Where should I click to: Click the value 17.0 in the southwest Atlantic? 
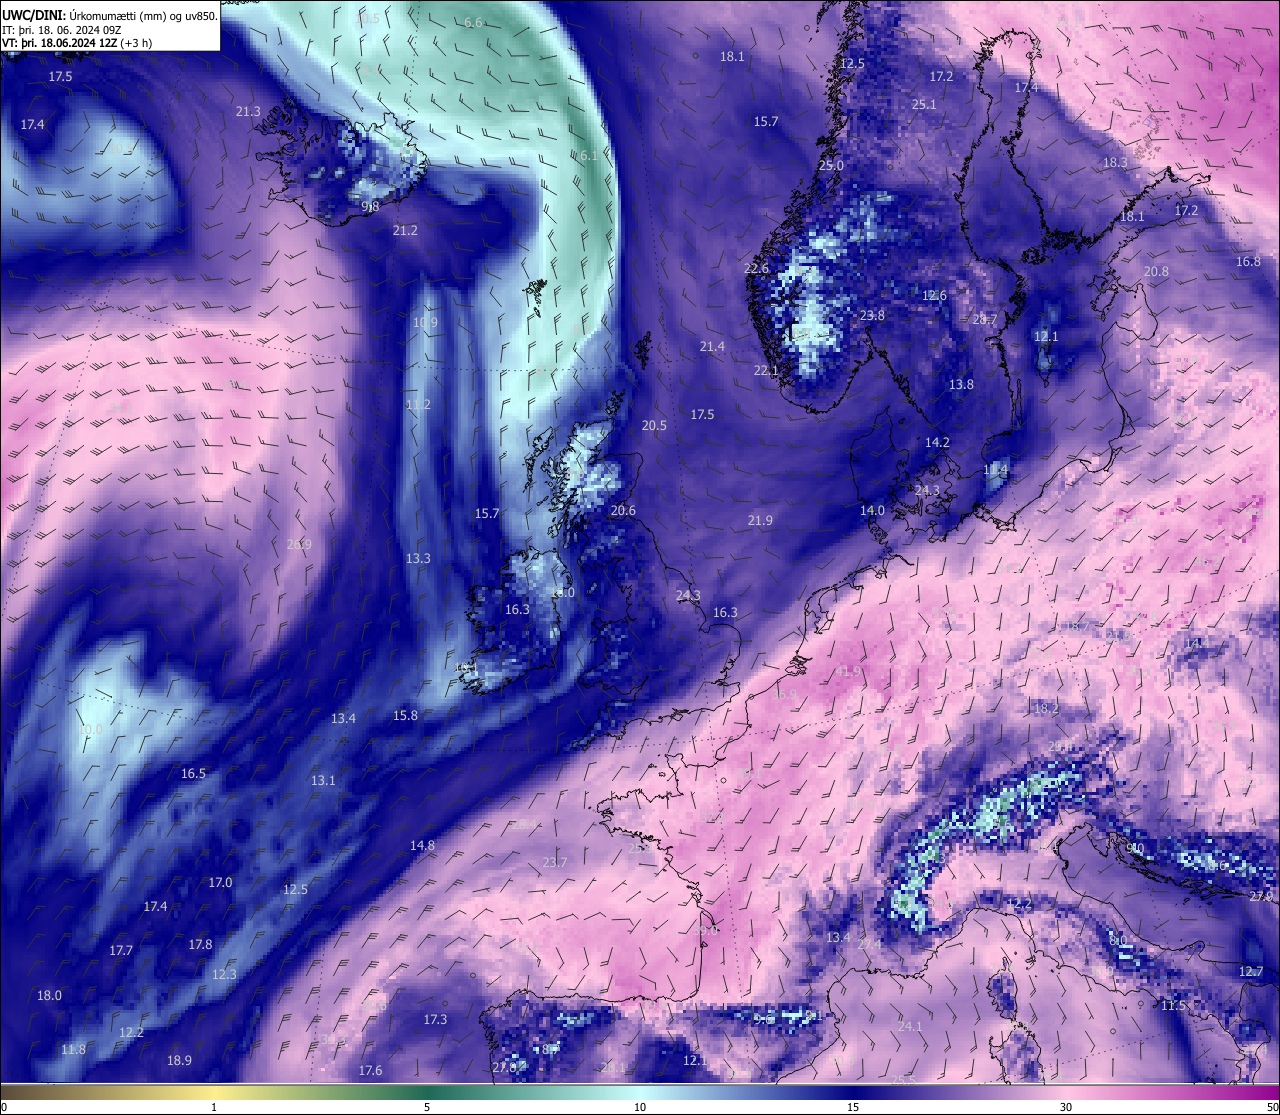(220, 882)
